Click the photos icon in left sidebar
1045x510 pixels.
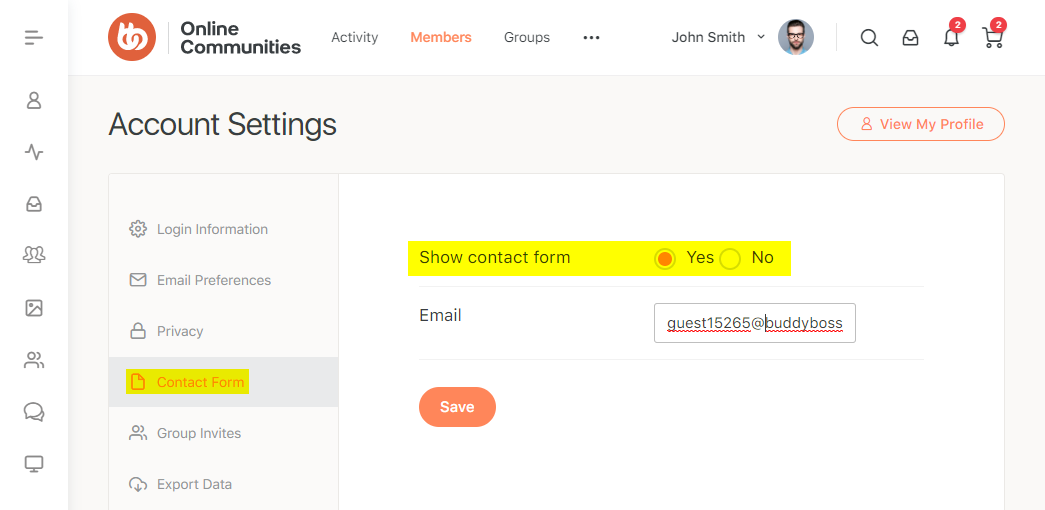tap(34, 308)
